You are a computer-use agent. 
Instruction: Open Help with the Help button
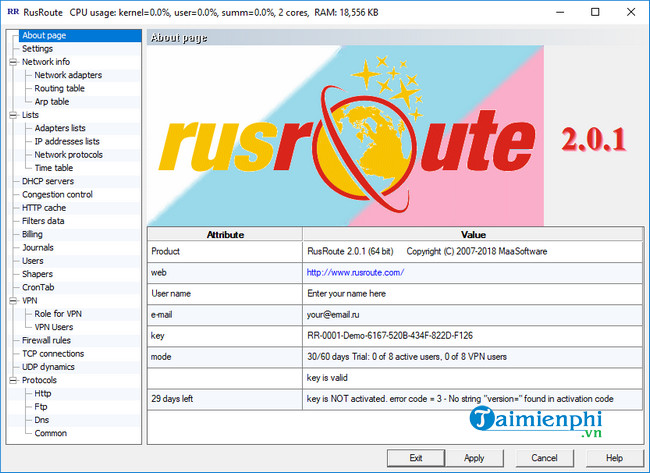[x=614, y=457]
